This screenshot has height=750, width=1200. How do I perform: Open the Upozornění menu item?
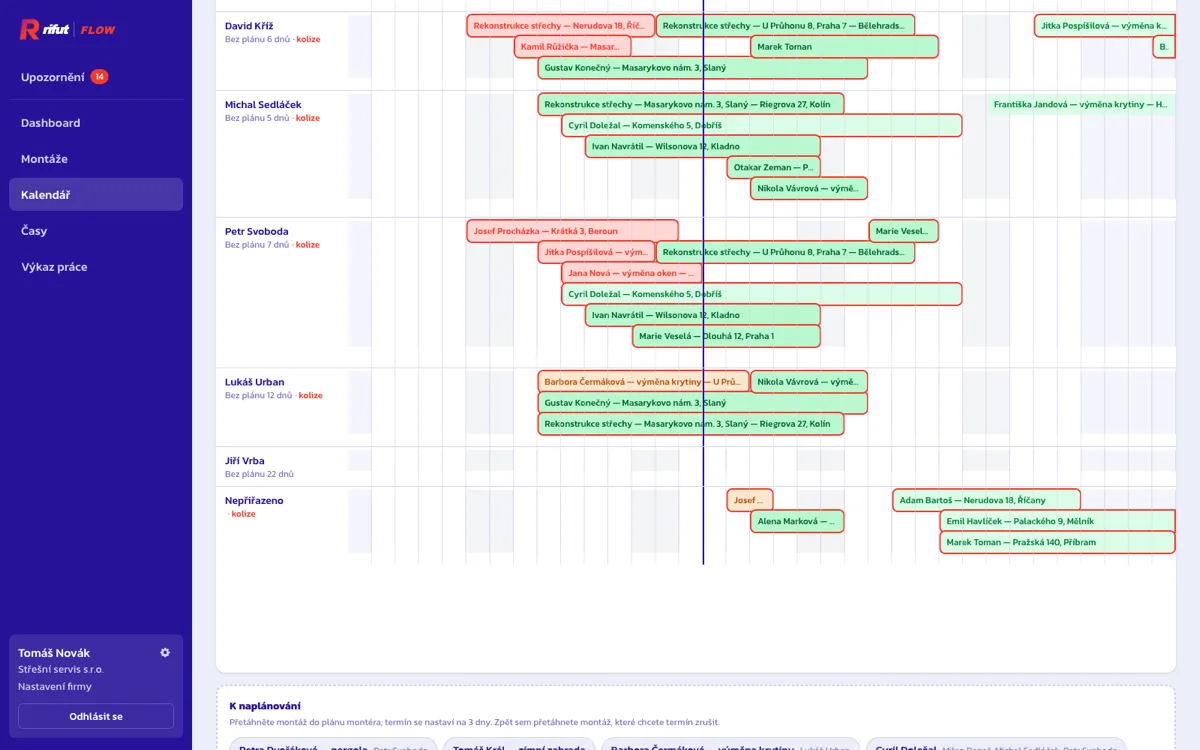pyautogui.click(x=52, y=77)
